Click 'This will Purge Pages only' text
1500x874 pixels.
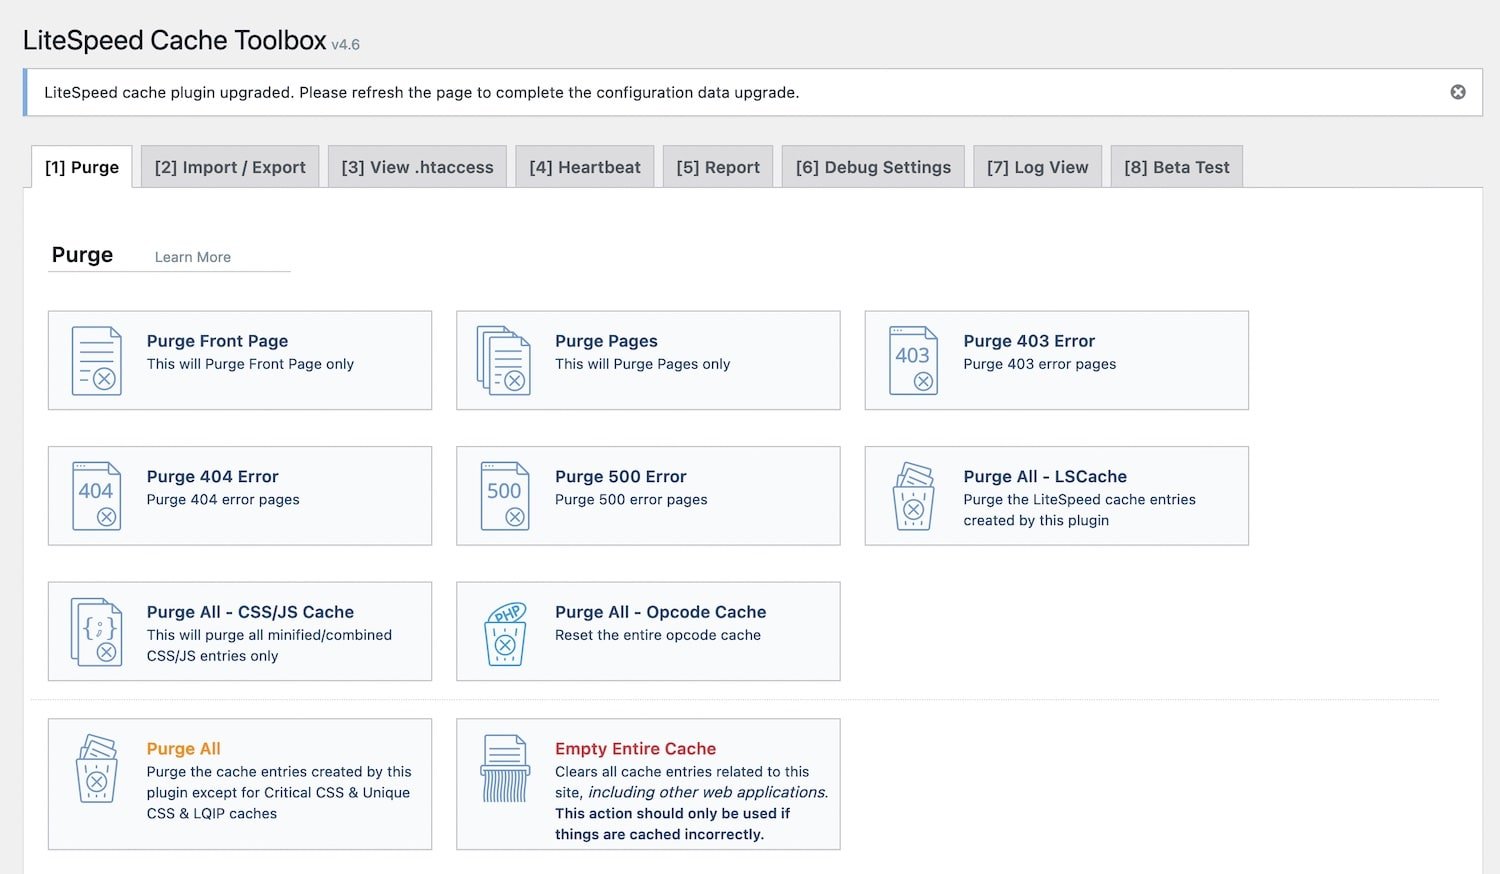pyautogui.click(x=643, y=364)
